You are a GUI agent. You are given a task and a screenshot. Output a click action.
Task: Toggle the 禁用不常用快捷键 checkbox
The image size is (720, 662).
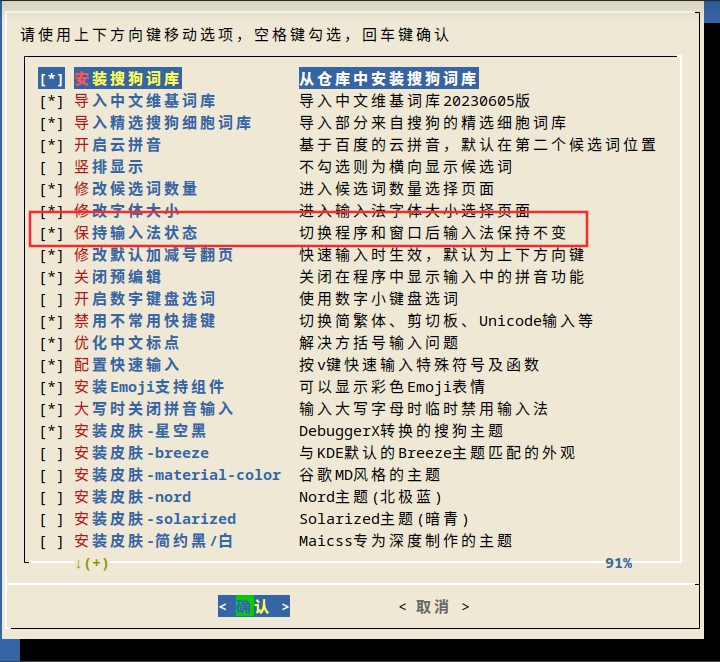coord(51,321)
